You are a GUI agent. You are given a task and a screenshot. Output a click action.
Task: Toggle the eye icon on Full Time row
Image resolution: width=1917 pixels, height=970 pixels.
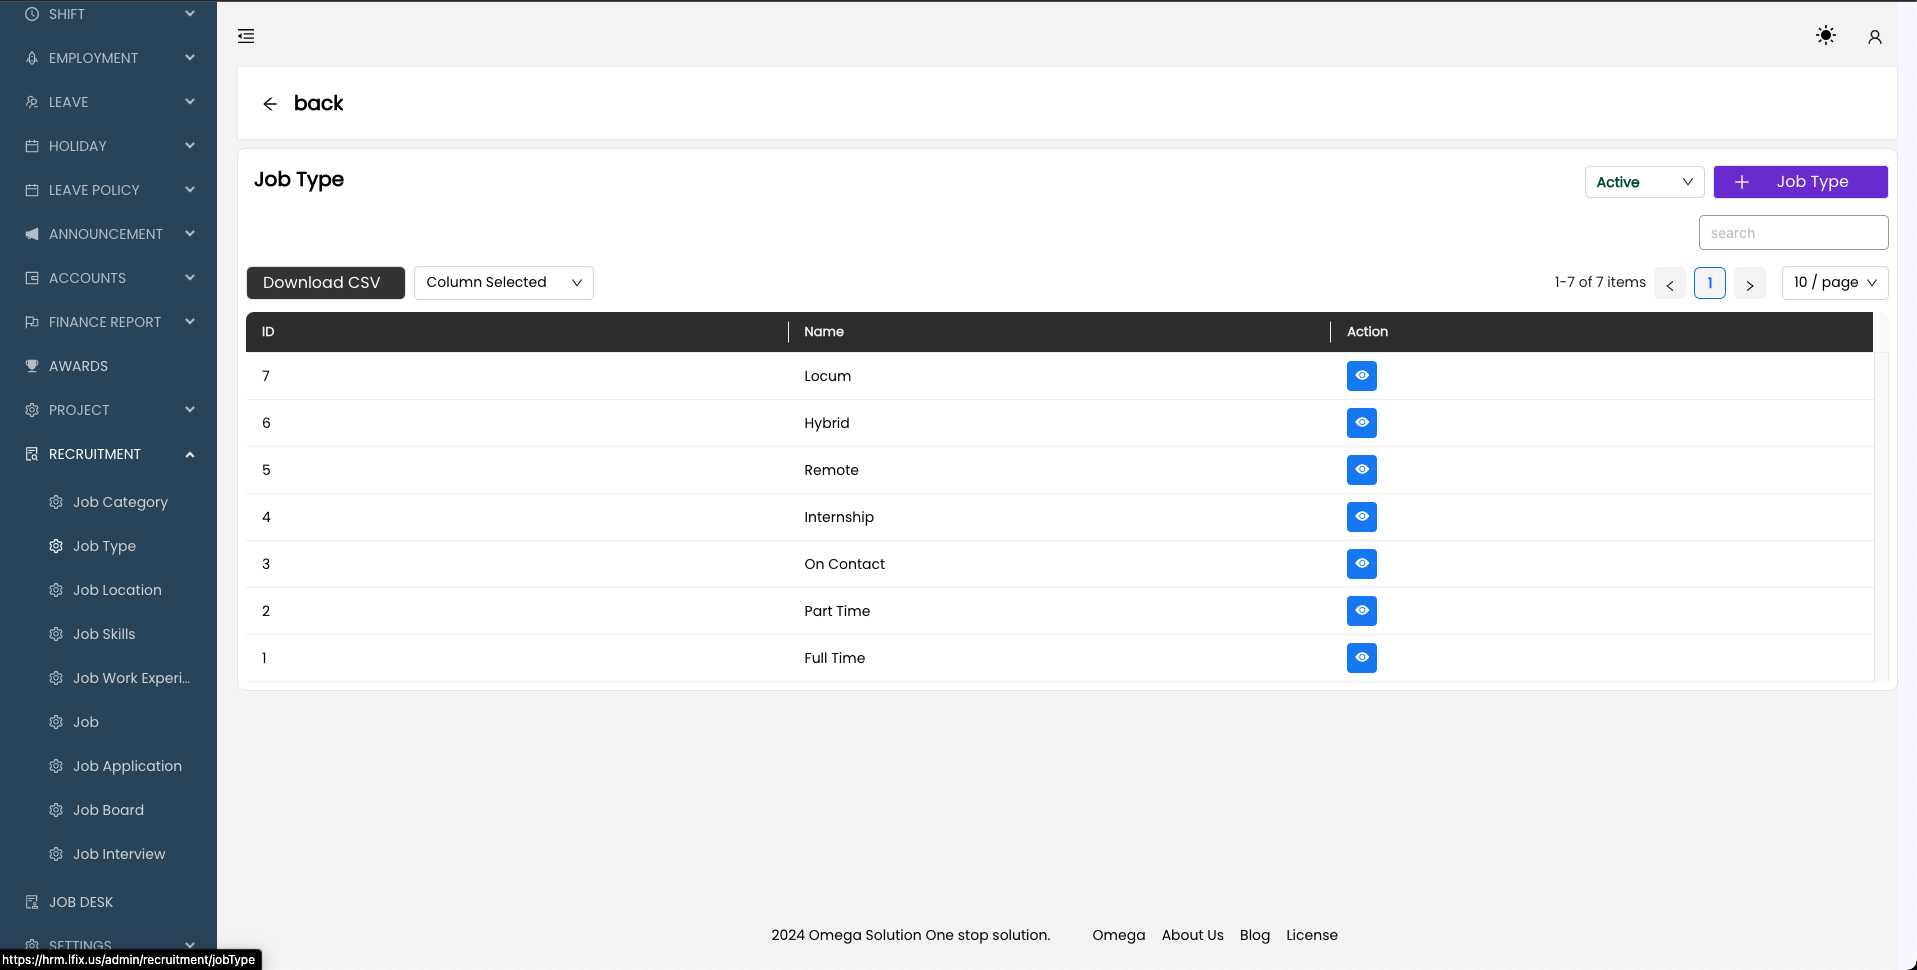tap(1361, 657)
